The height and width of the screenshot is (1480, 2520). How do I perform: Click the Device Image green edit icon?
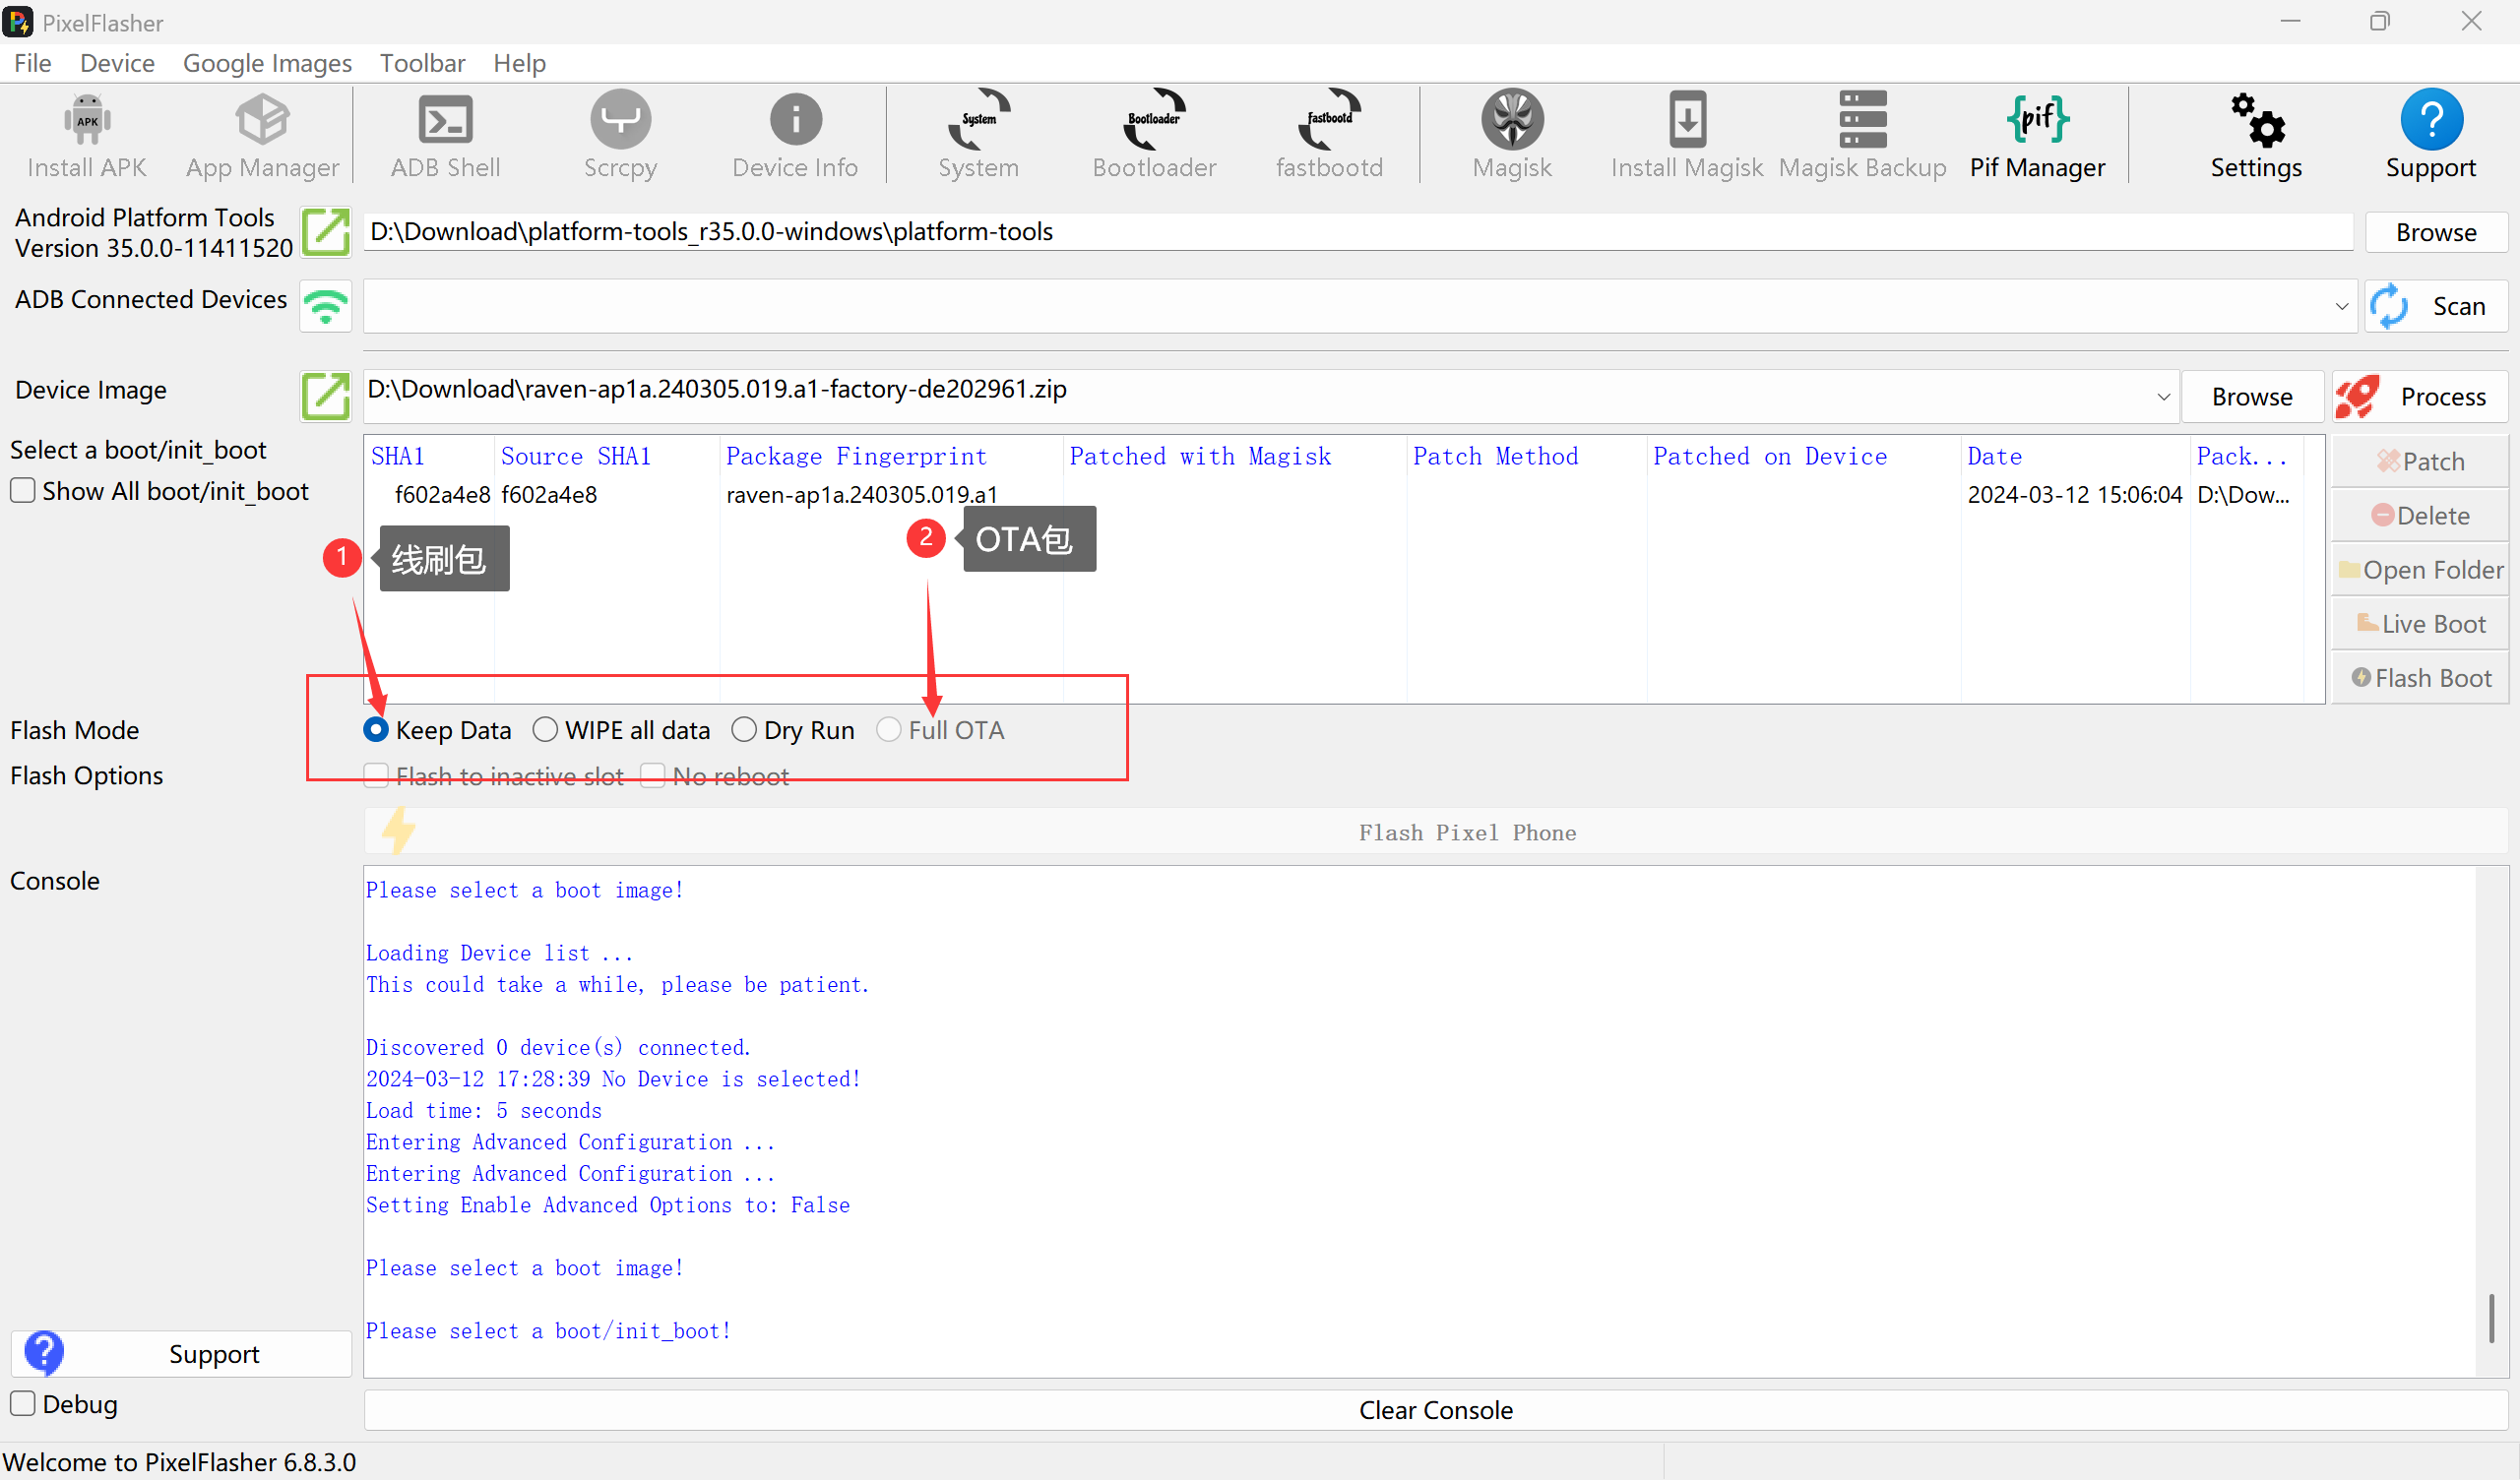(326, 396)
